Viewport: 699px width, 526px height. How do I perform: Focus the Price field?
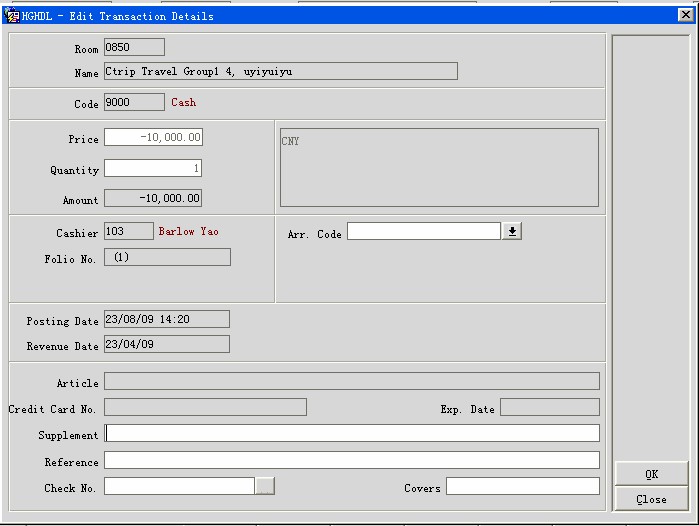(153, 137)
